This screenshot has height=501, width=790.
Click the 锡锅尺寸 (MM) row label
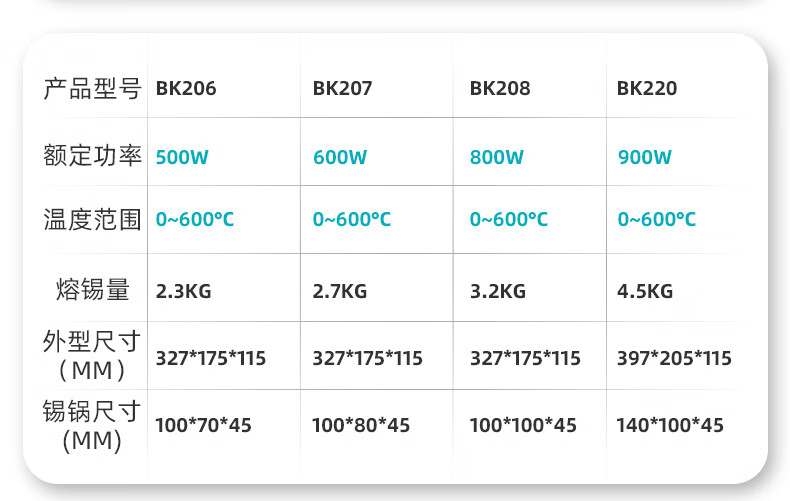click(92, 424)
